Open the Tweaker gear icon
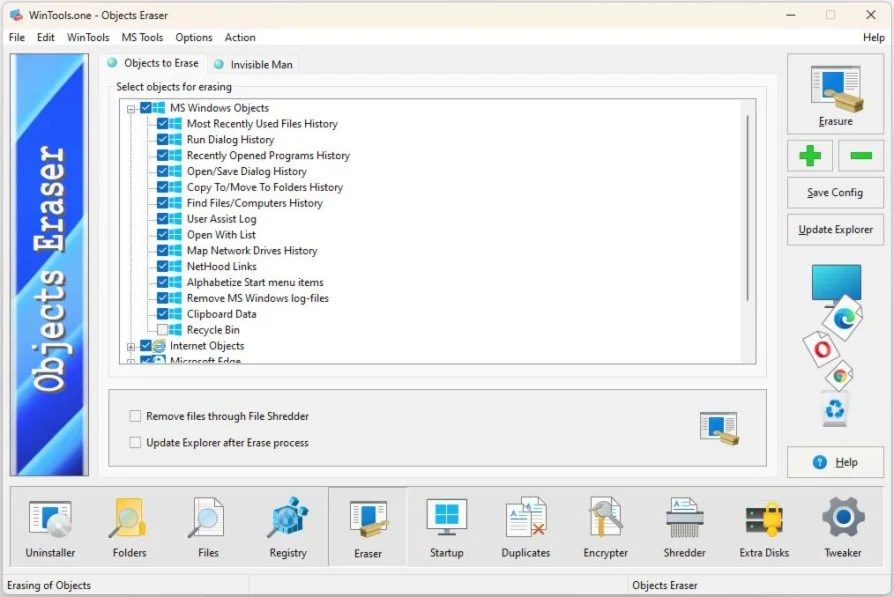Viewport: 894px width, 597px height. click(x=843, y=528)
